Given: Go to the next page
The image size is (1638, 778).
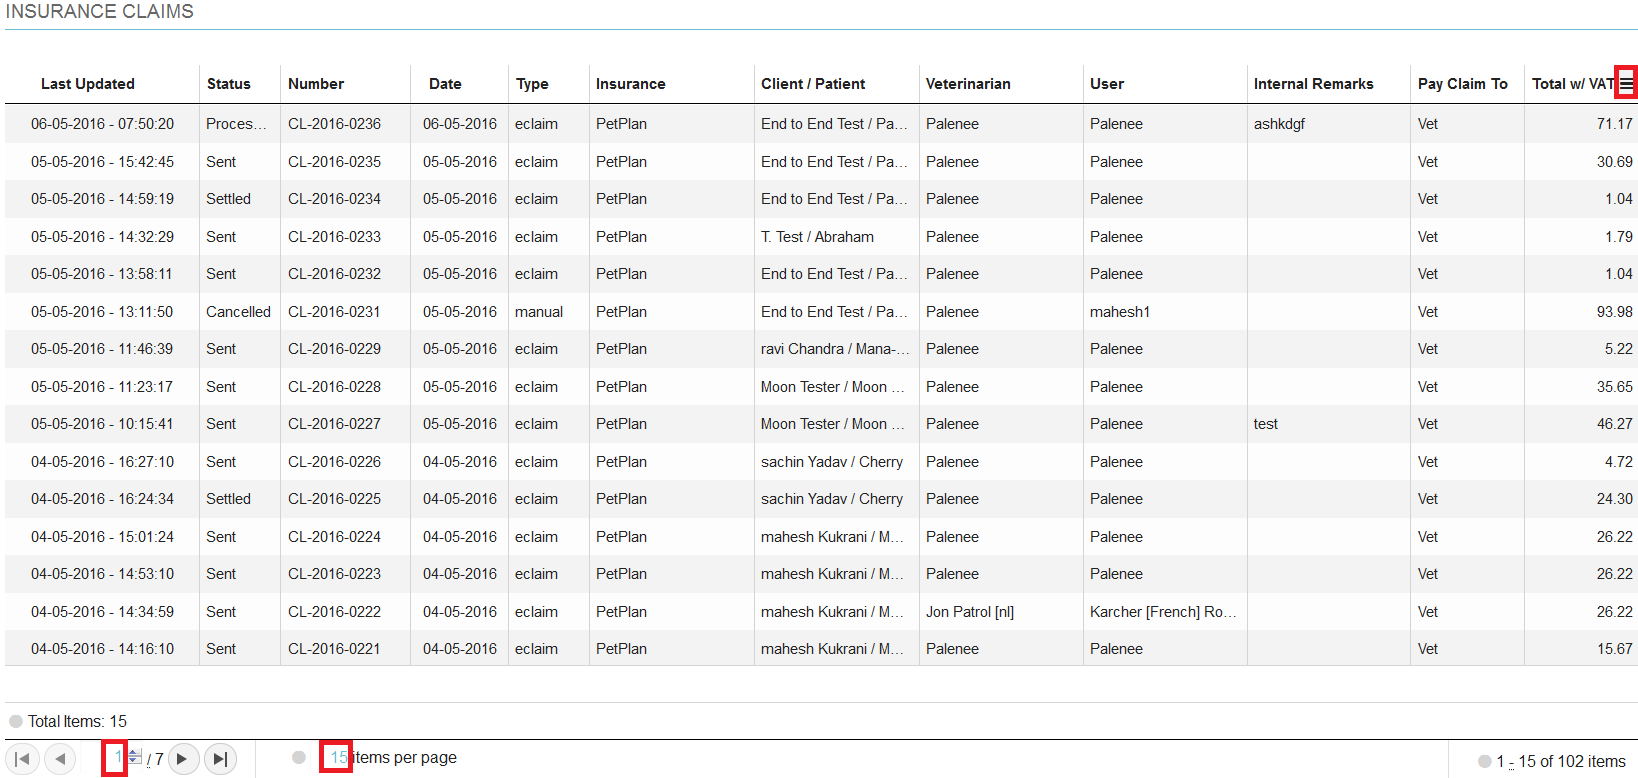Looking at the screenshot, I should tap(183, 759).
